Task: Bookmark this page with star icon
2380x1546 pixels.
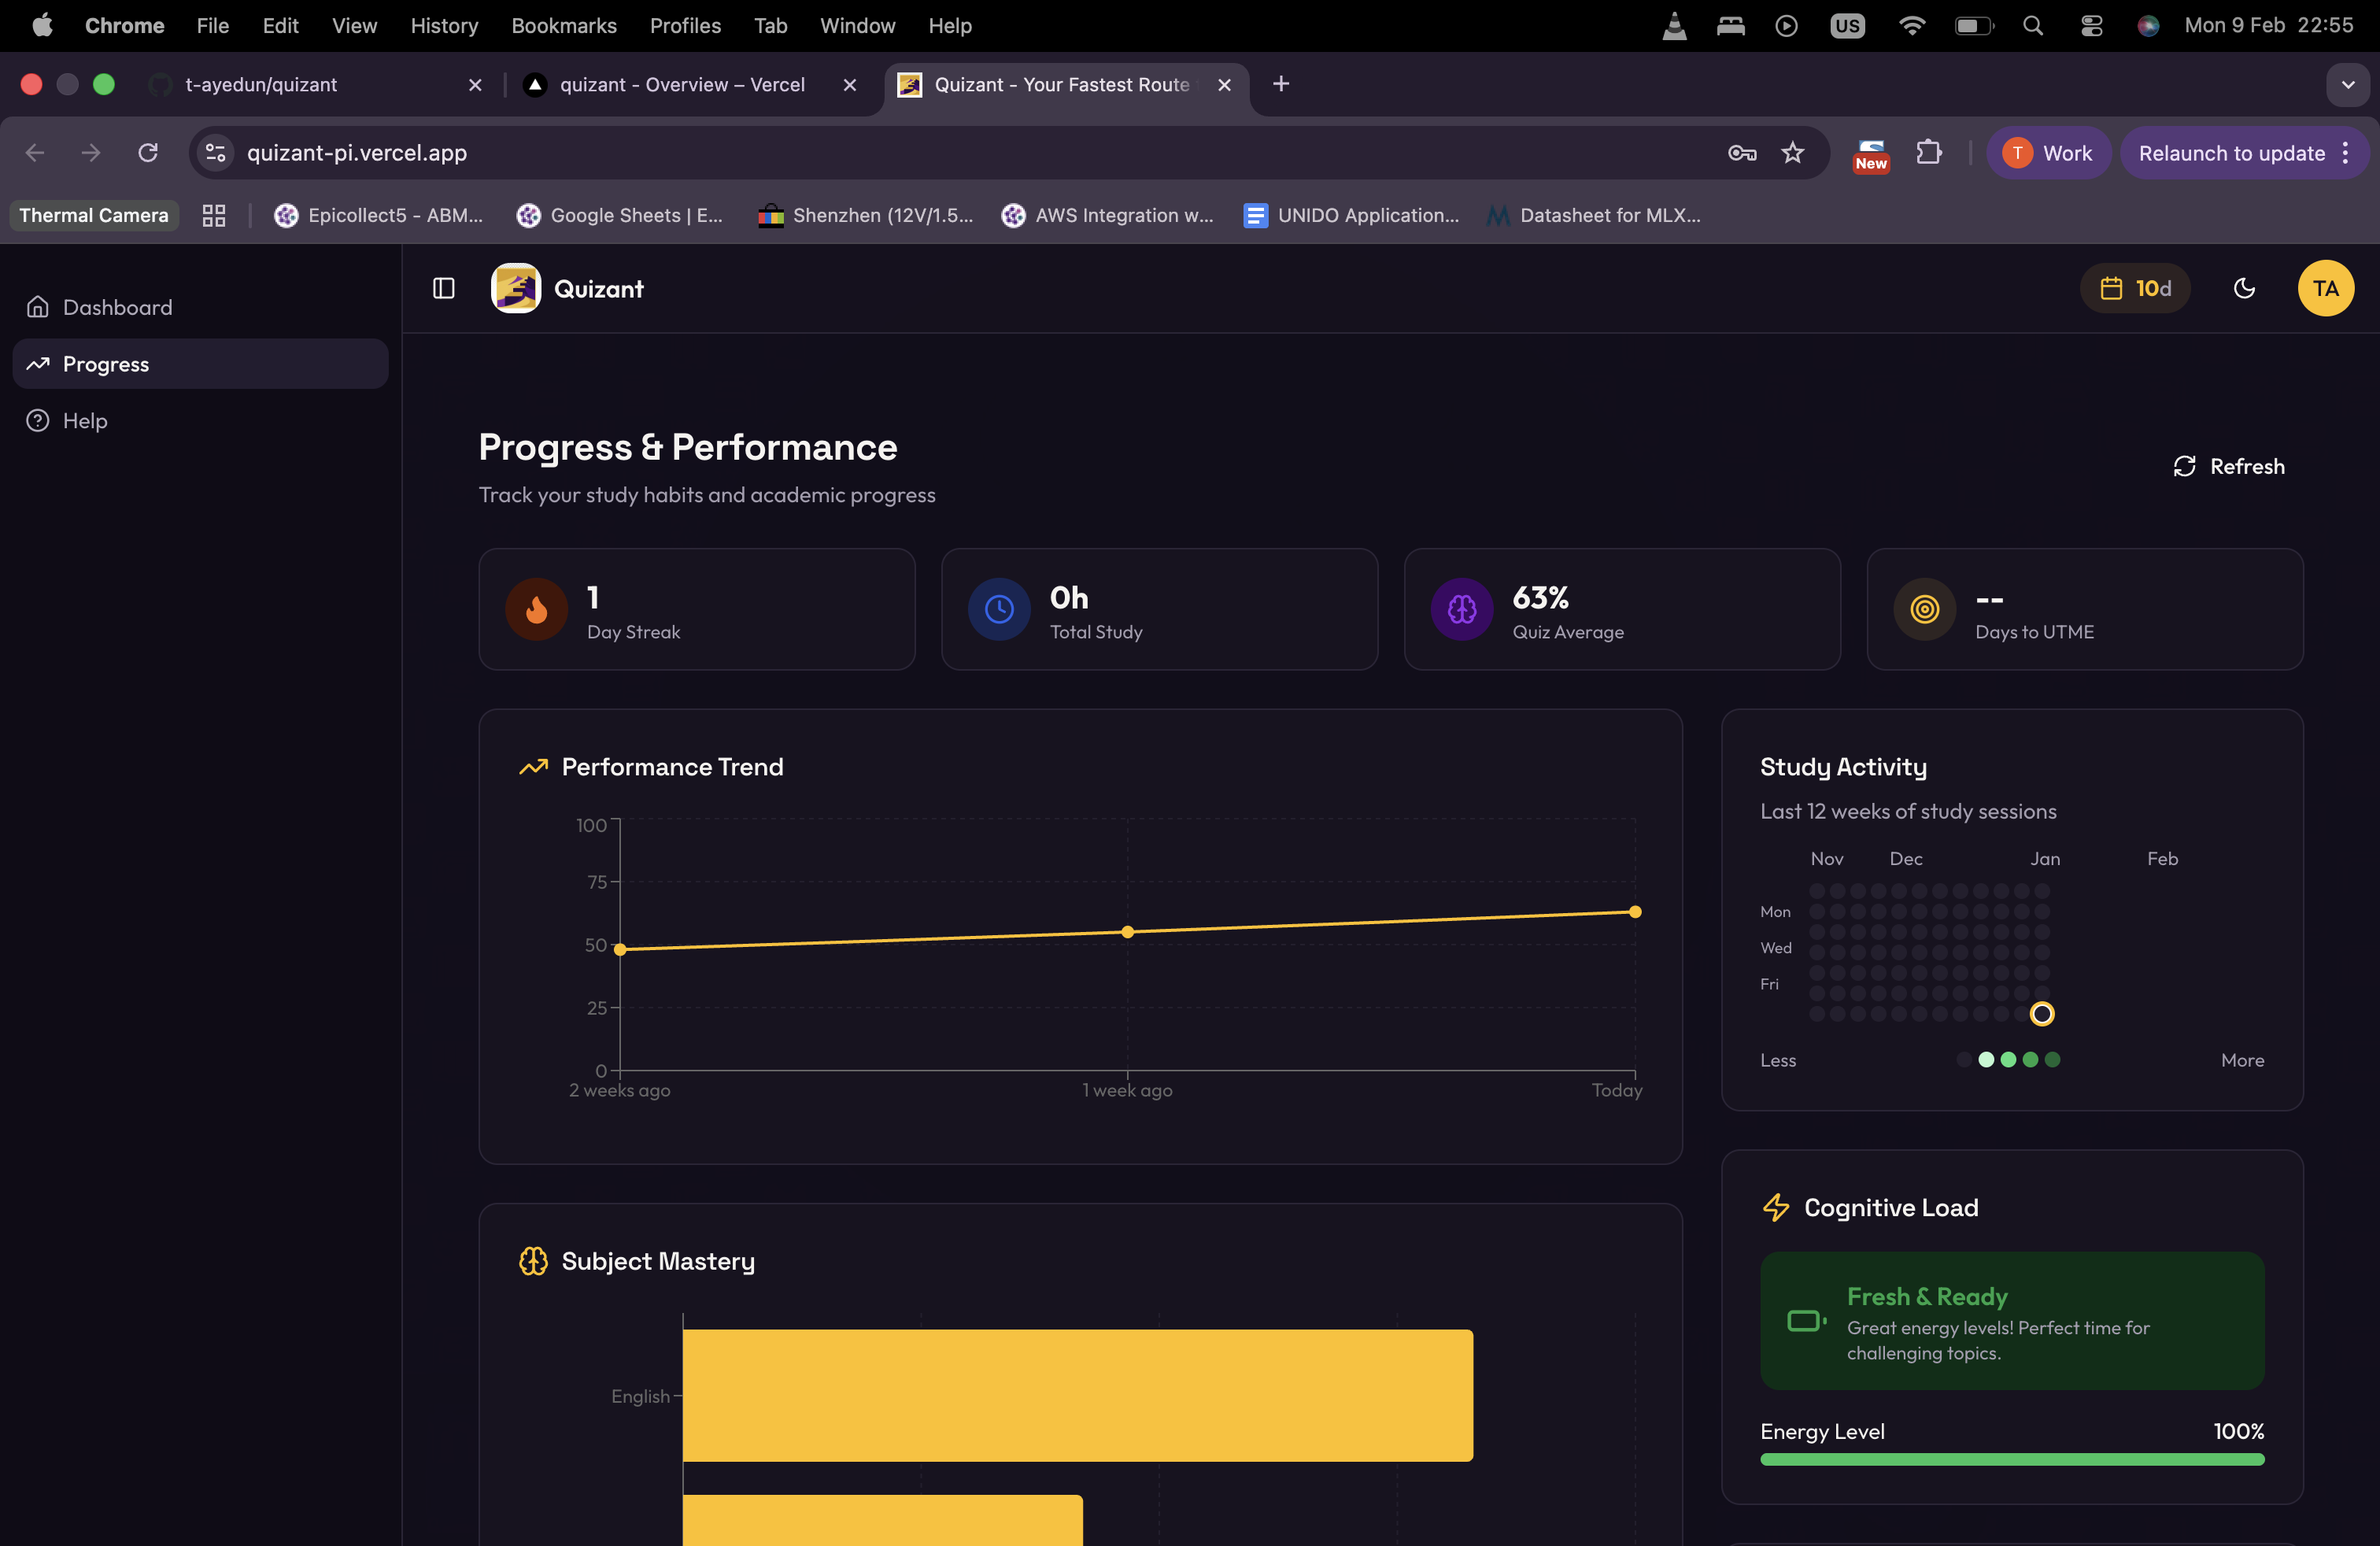Action: [1793, 153]
